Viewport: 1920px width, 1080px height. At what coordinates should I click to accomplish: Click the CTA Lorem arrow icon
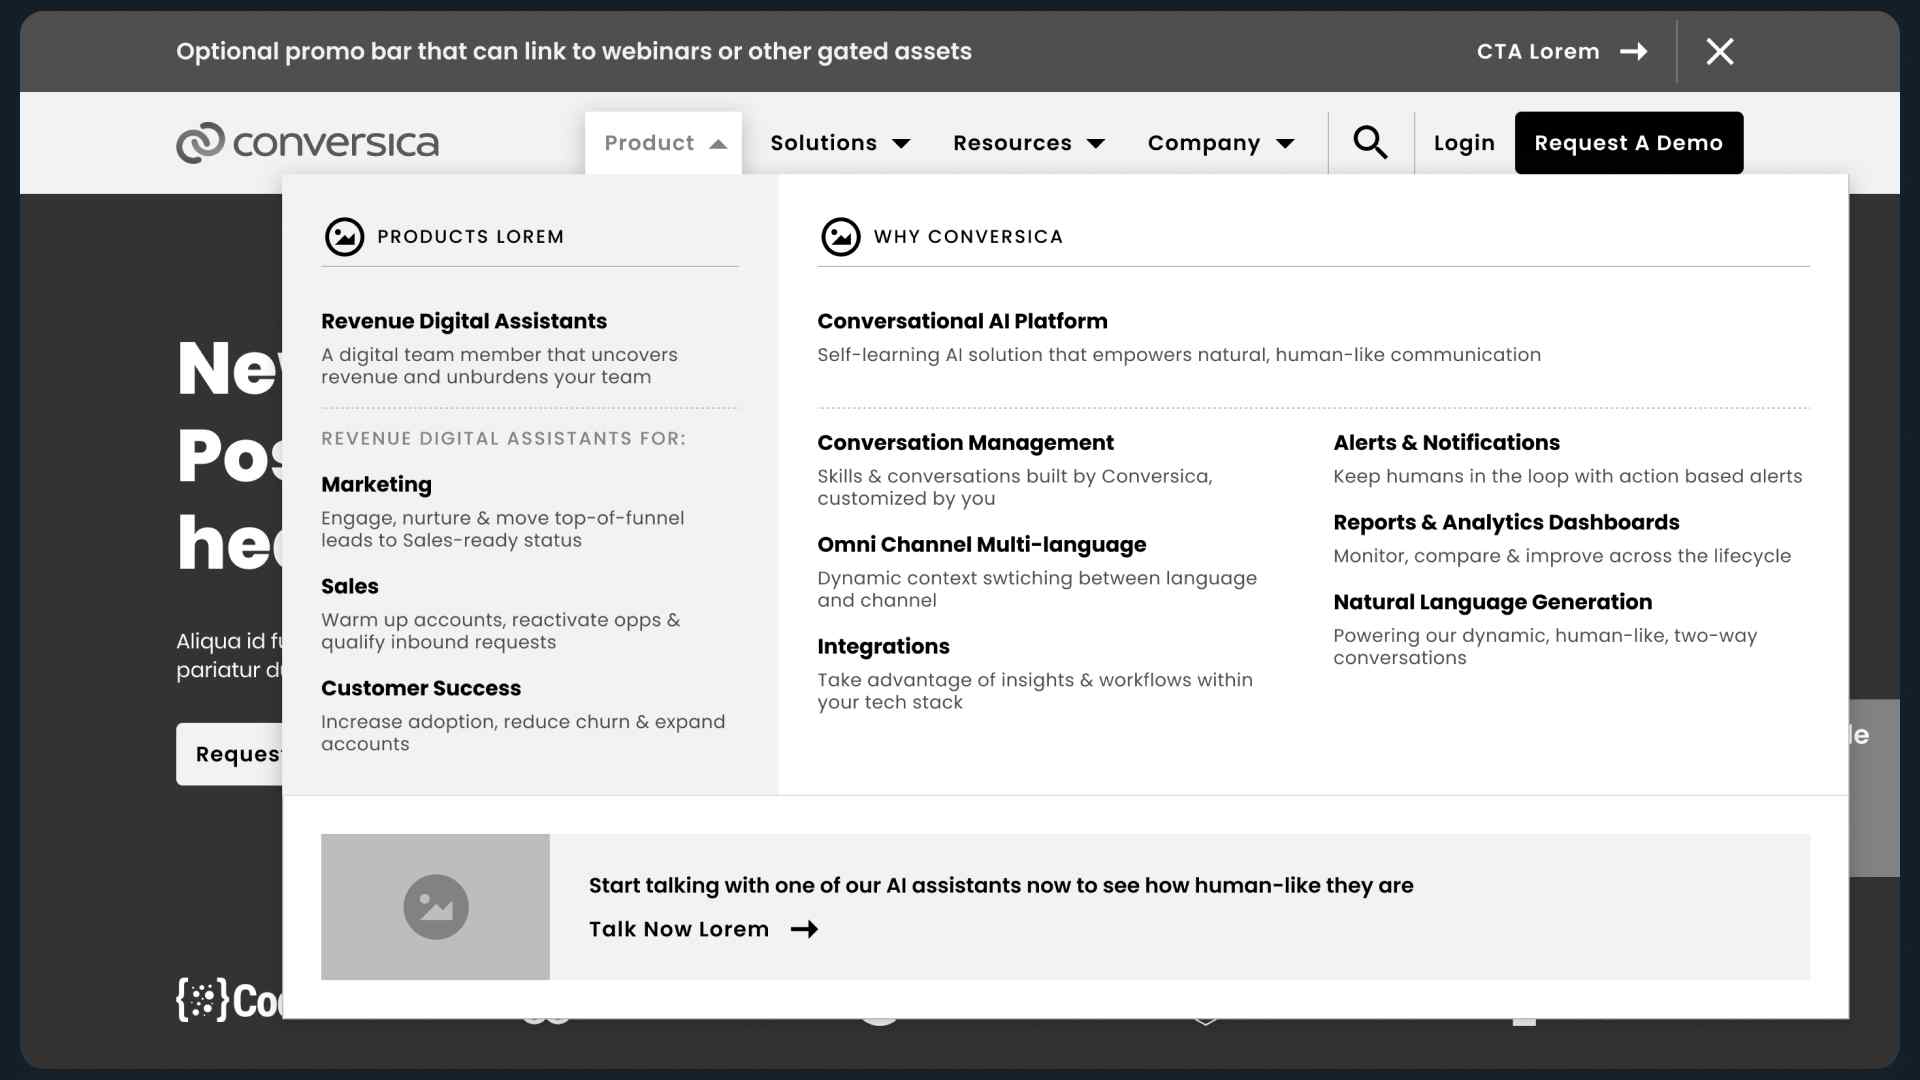click(1633, 52)
